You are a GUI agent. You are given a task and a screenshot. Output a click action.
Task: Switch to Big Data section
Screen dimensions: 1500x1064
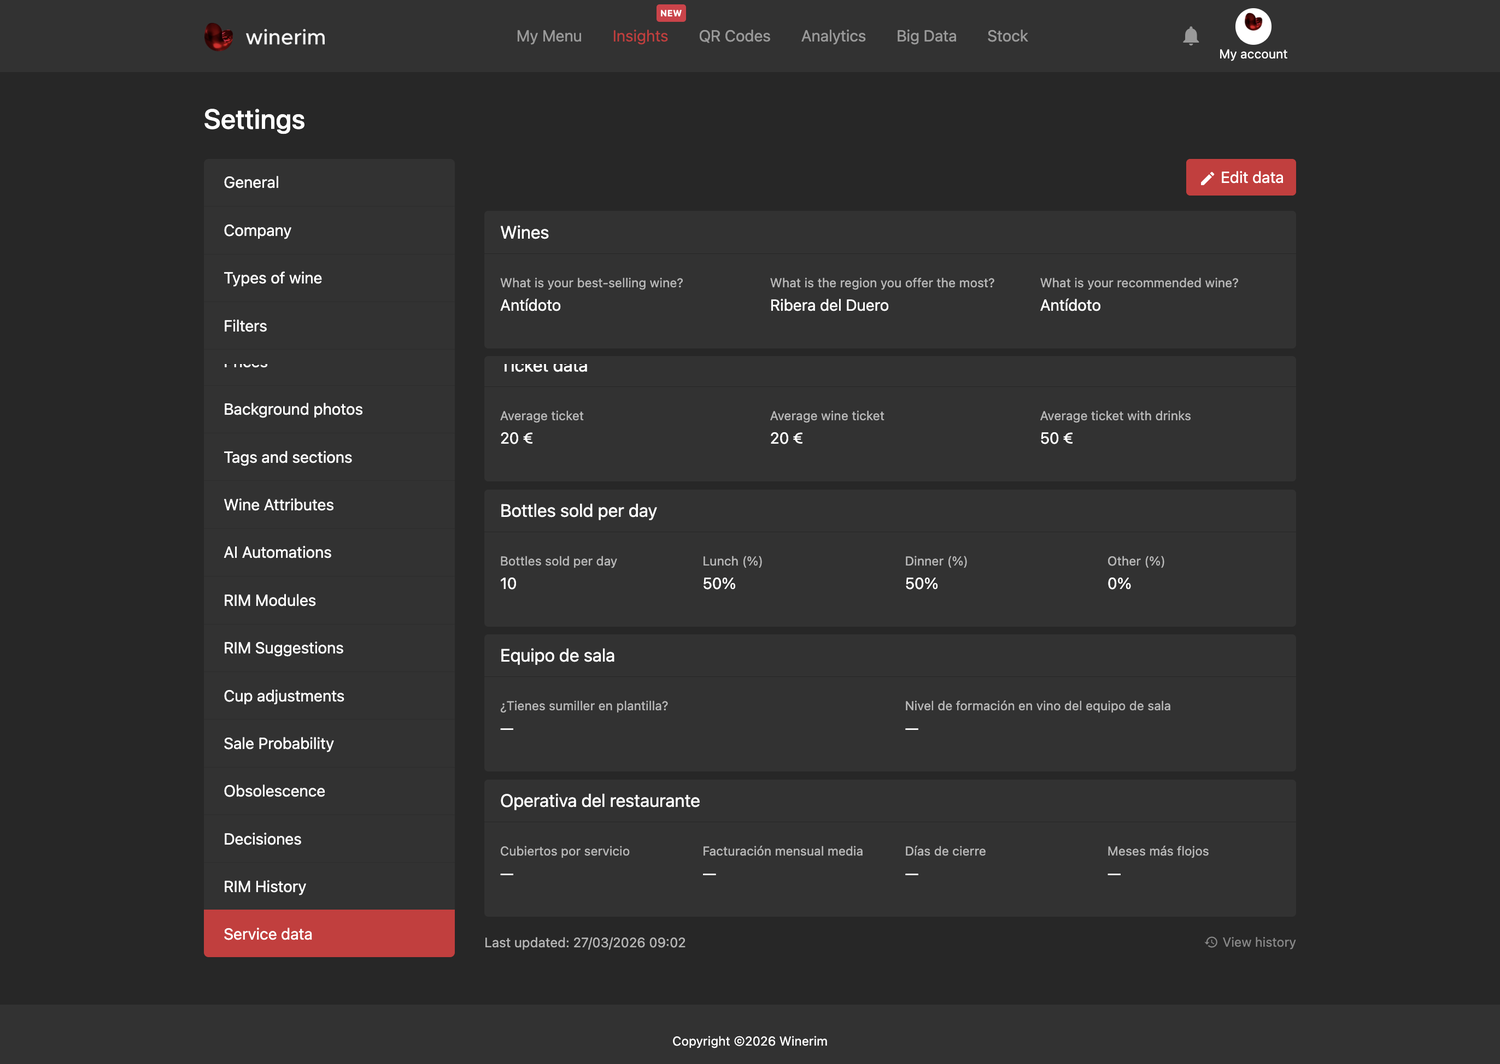pyautogui.click(x=926, y=36)
